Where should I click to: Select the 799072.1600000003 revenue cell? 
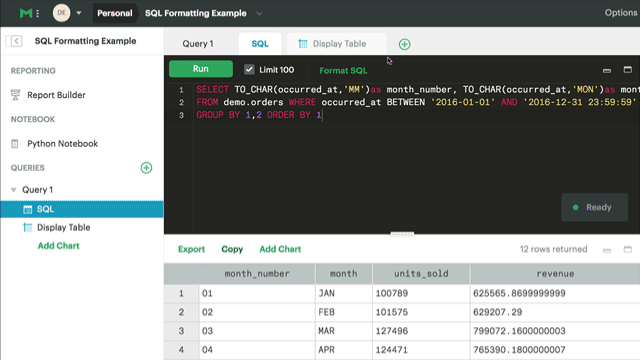555,331
